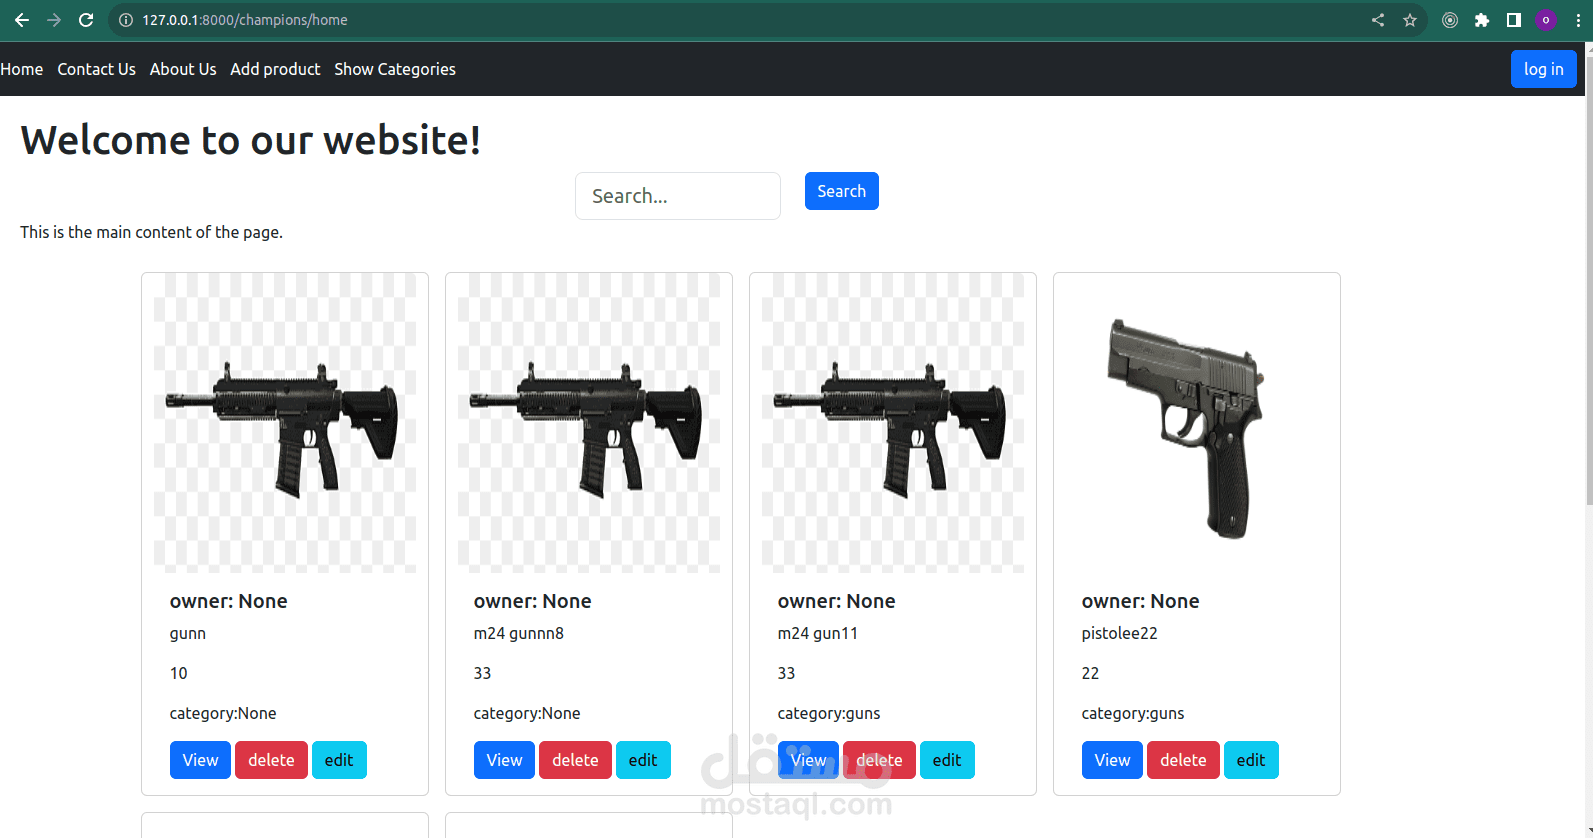Click price '22' on pistolee22 card

1091,673
